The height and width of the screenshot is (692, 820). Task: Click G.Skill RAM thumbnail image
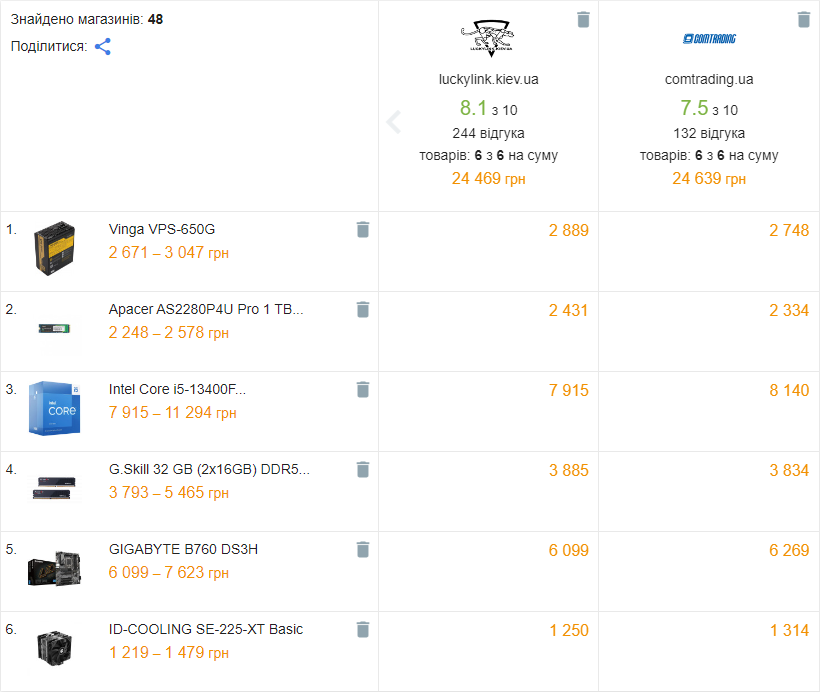tap(54, 488)
